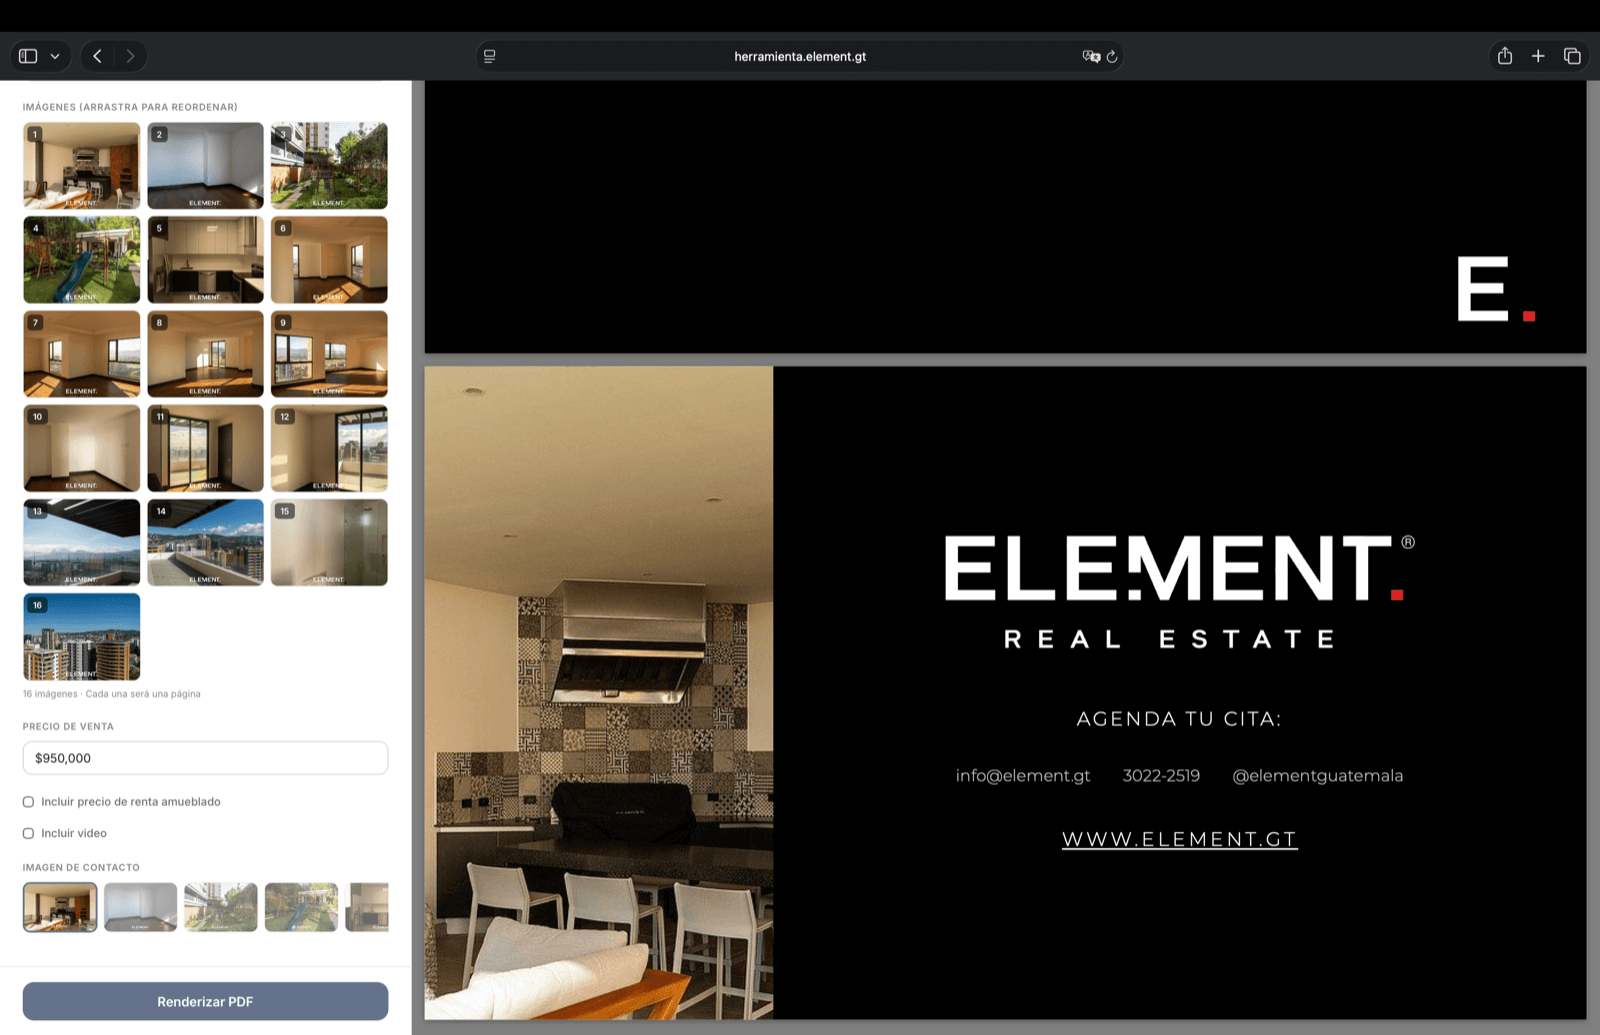The image size is (1600, 1035).
Task: Select image thumbnail number 1
Action: [x=81, y=165]
